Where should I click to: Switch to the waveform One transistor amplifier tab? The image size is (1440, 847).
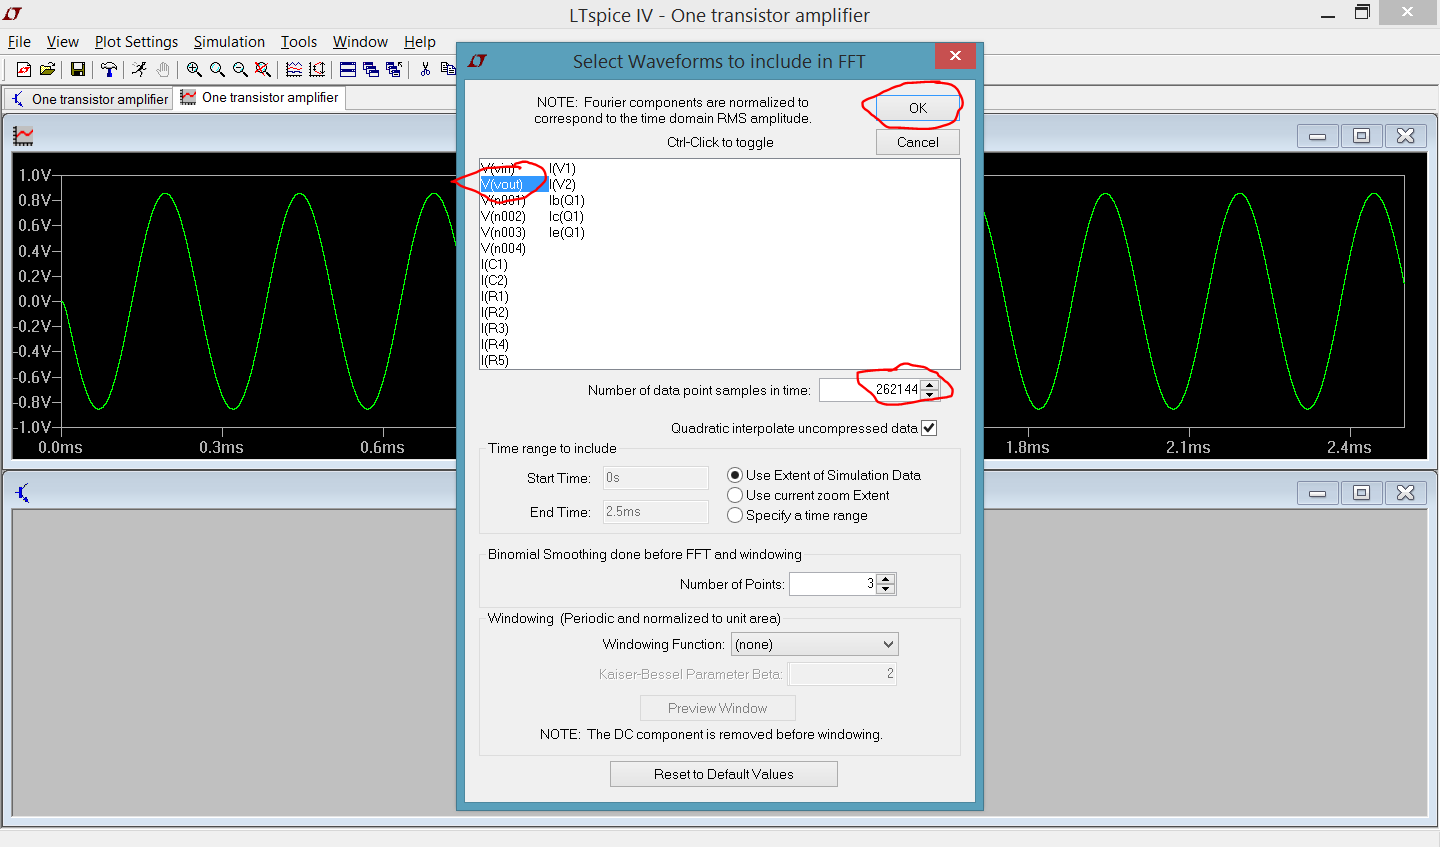[x=260, y=98]
